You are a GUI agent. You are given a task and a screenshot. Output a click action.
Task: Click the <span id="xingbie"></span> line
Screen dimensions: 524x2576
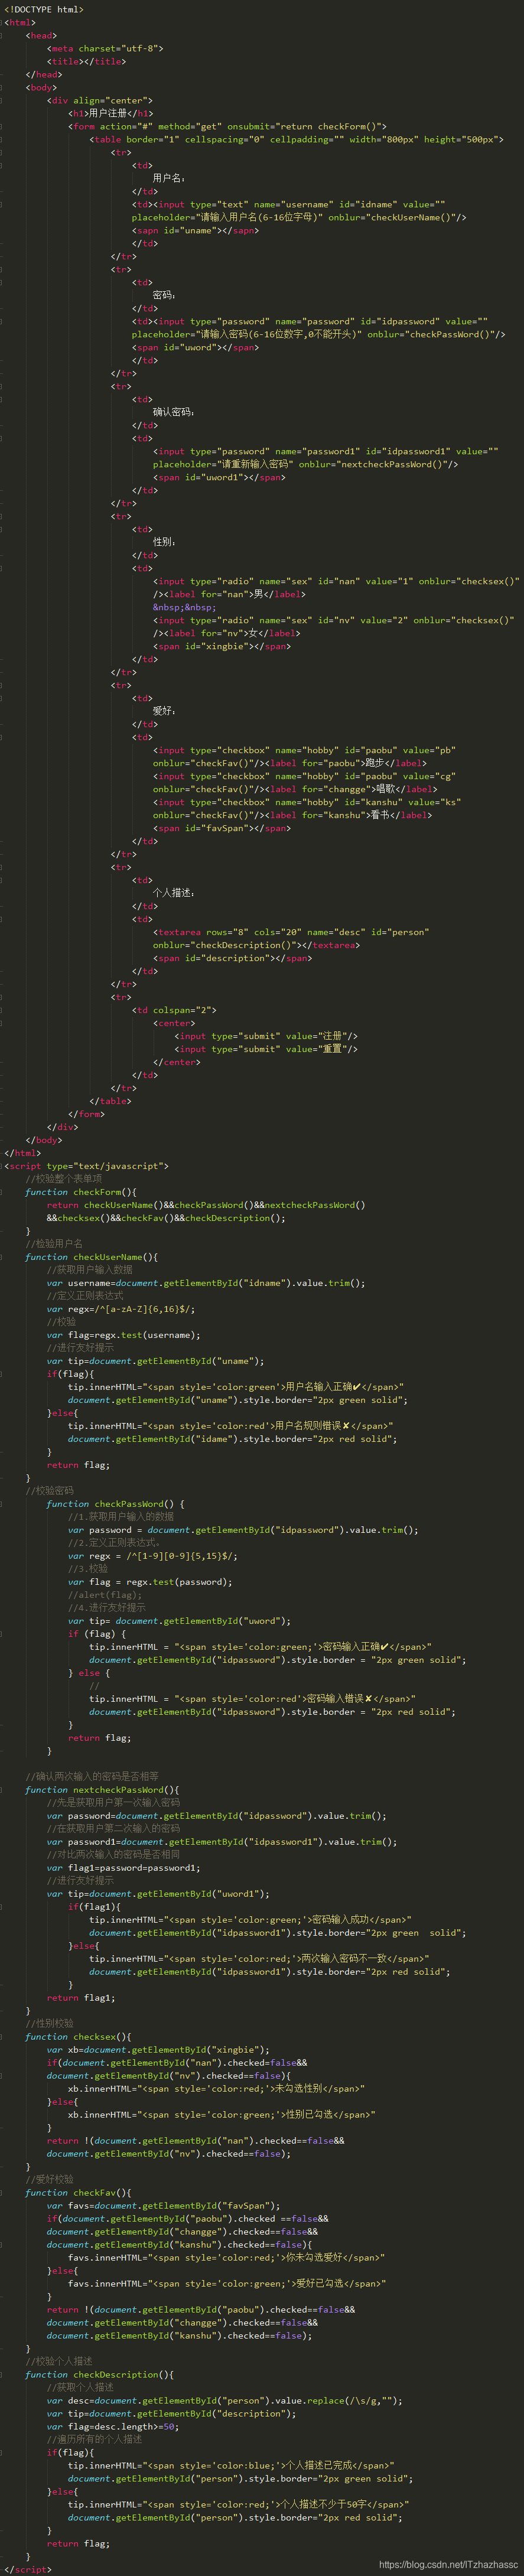222,647
